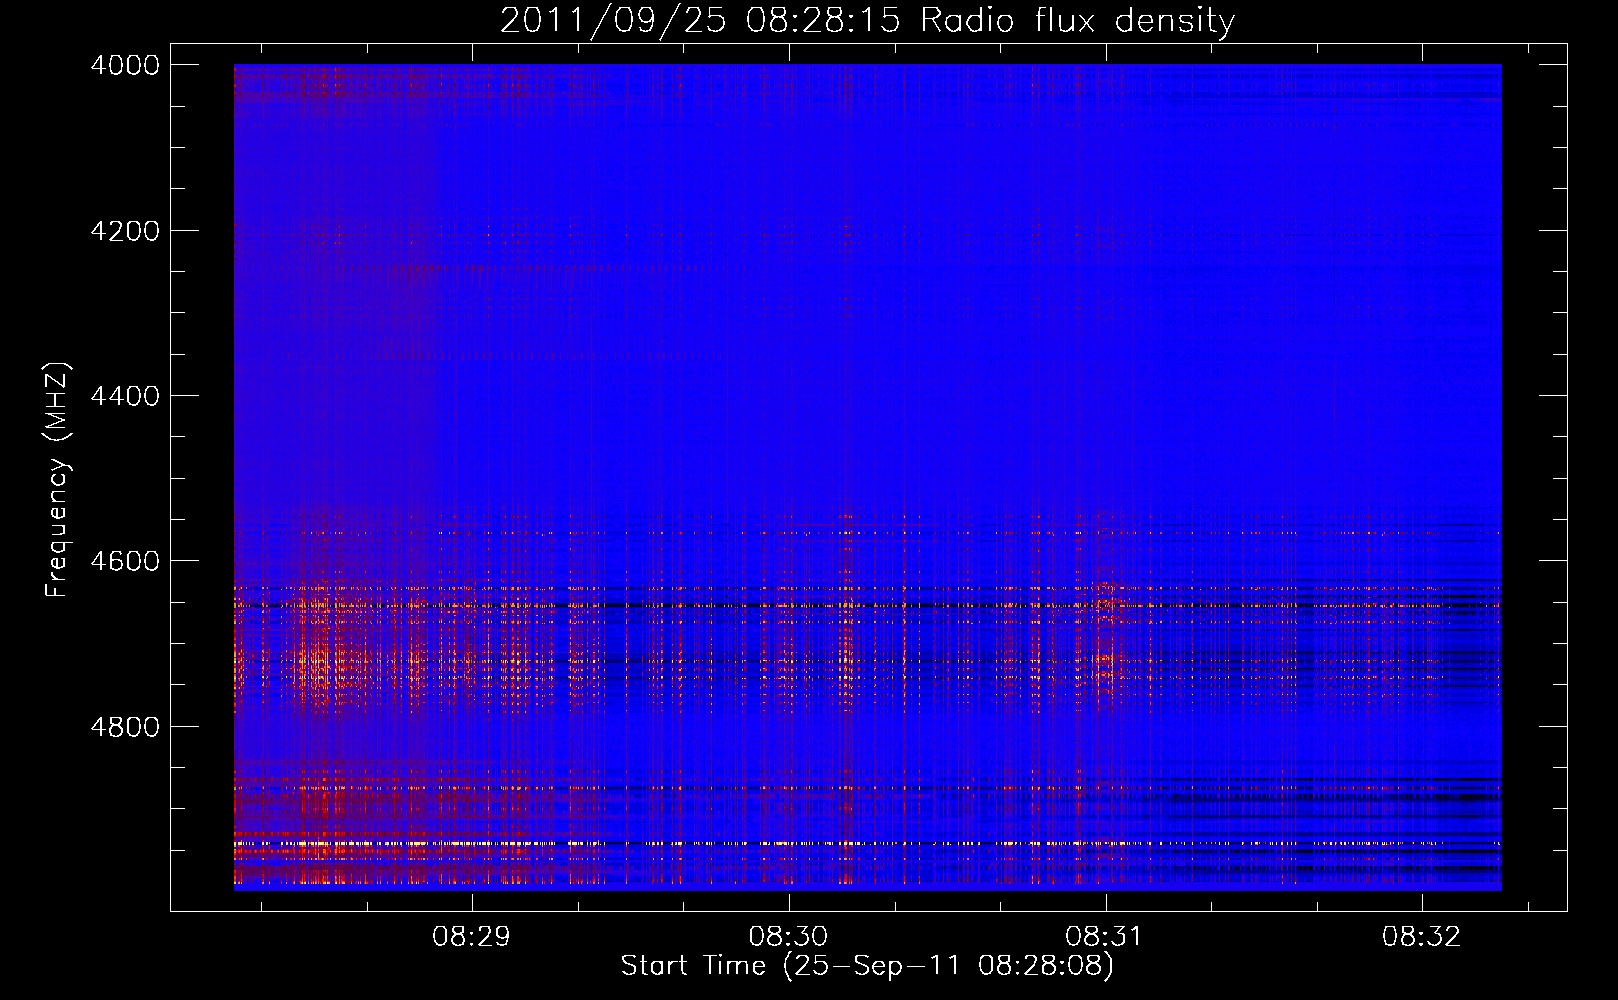This screenshot has width=1618, height=1000.
Task: Click the 4000 frequency tick label
Action: (125, 65)
